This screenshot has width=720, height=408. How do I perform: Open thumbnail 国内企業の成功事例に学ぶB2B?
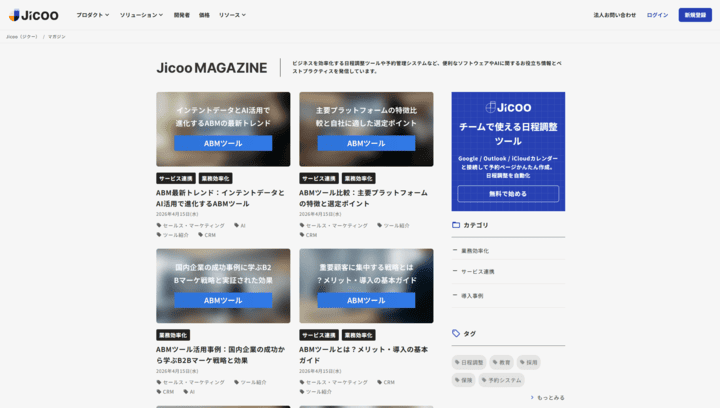223,286
